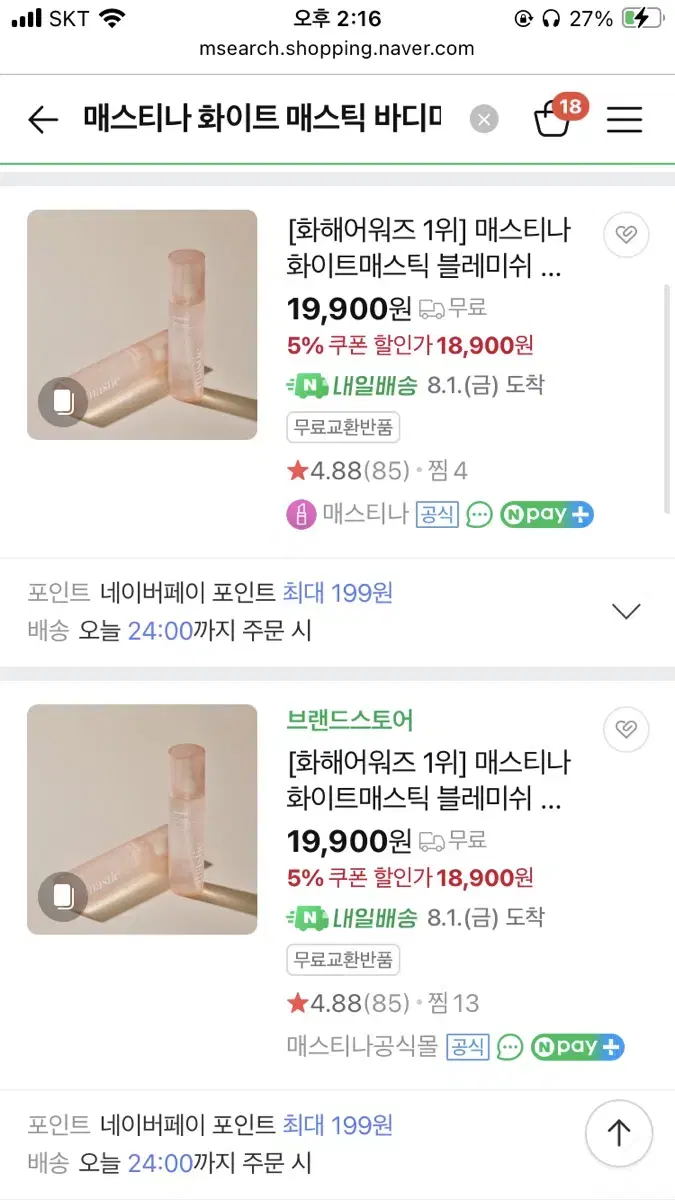Tap the 브랜드스토어 label

point(350,720)
